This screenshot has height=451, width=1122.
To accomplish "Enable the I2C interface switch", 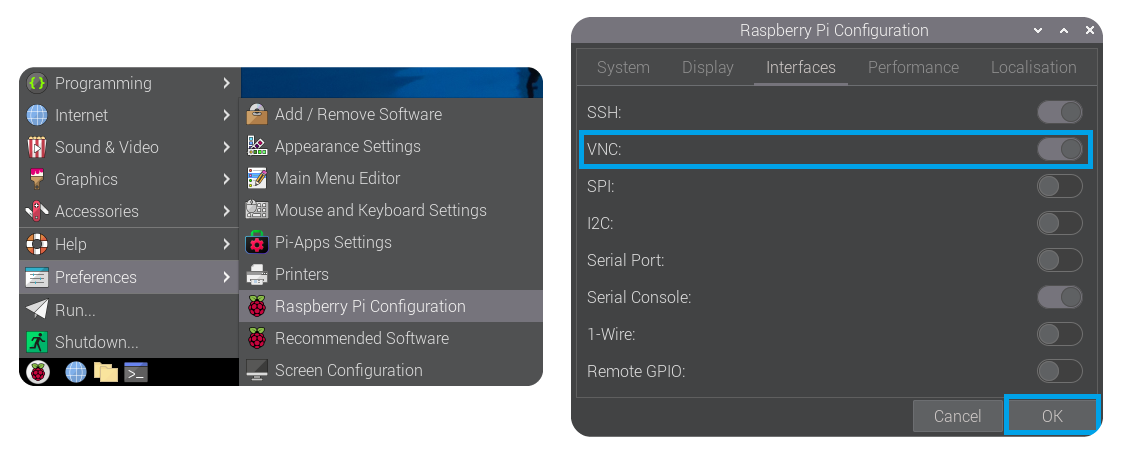I will click(x=1060, y=223).
